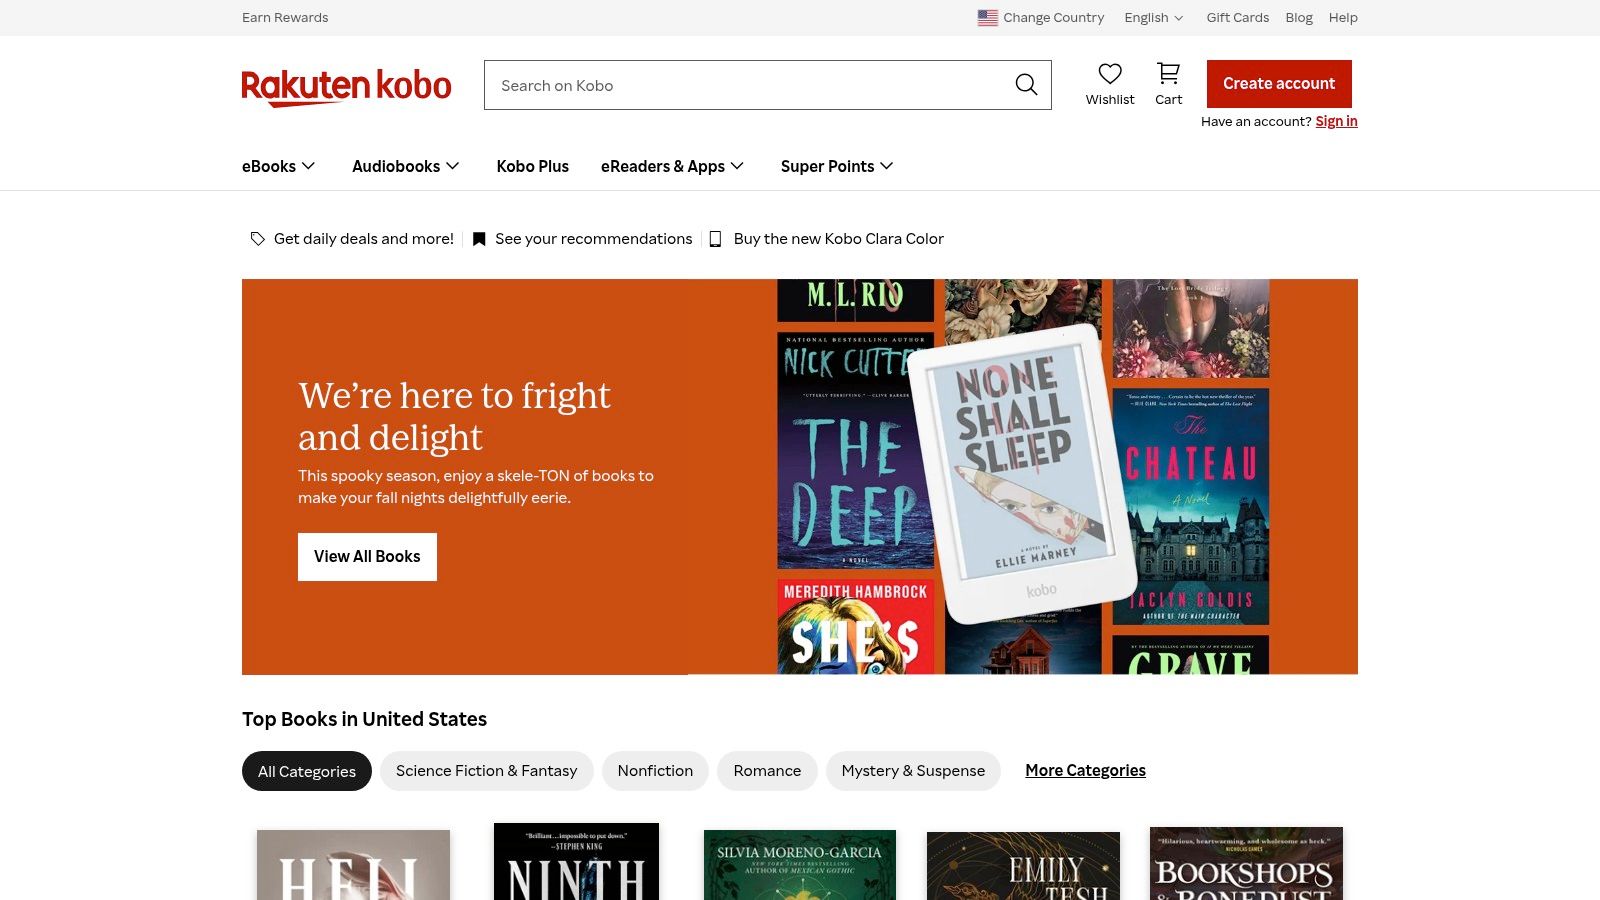Click the Create account button
Image resolution: width=1600 pixels, height=900 pixels.
[x=1278, y=83]
